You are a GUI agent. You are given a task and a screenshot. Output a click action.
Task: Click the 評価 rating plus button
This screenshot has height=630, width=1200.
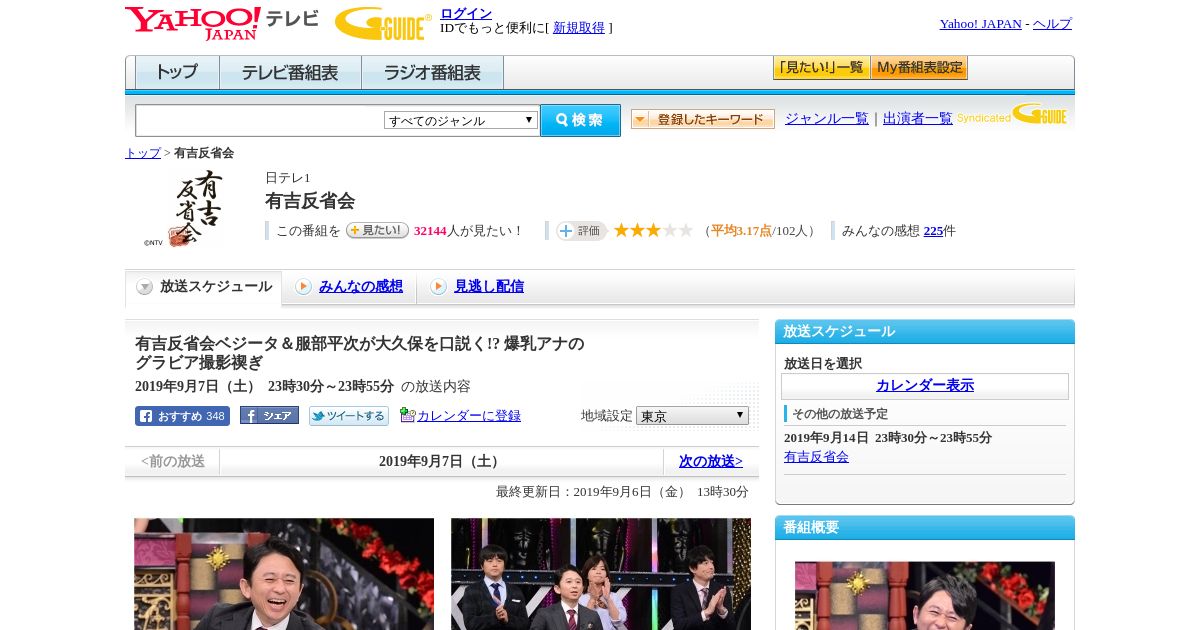581,231
